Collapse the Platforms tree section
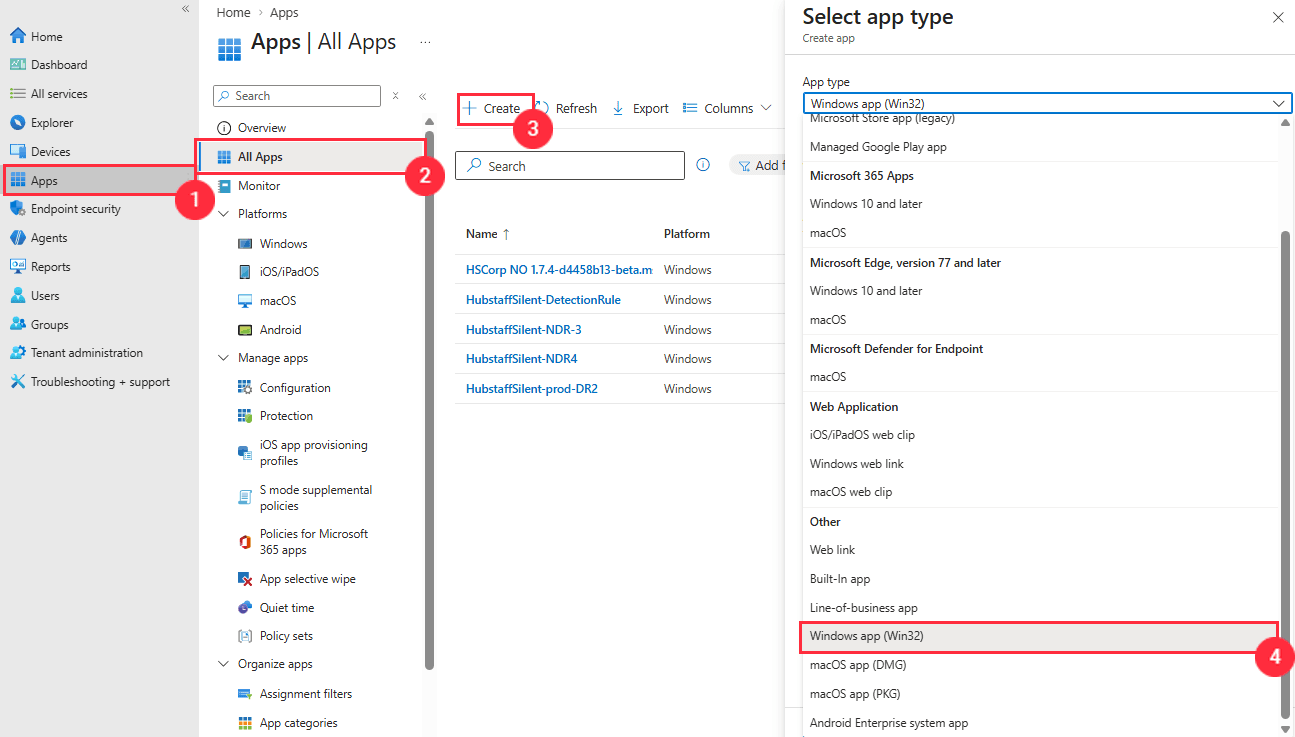The width and height of the screenshot is (1295, 737). 223,214
